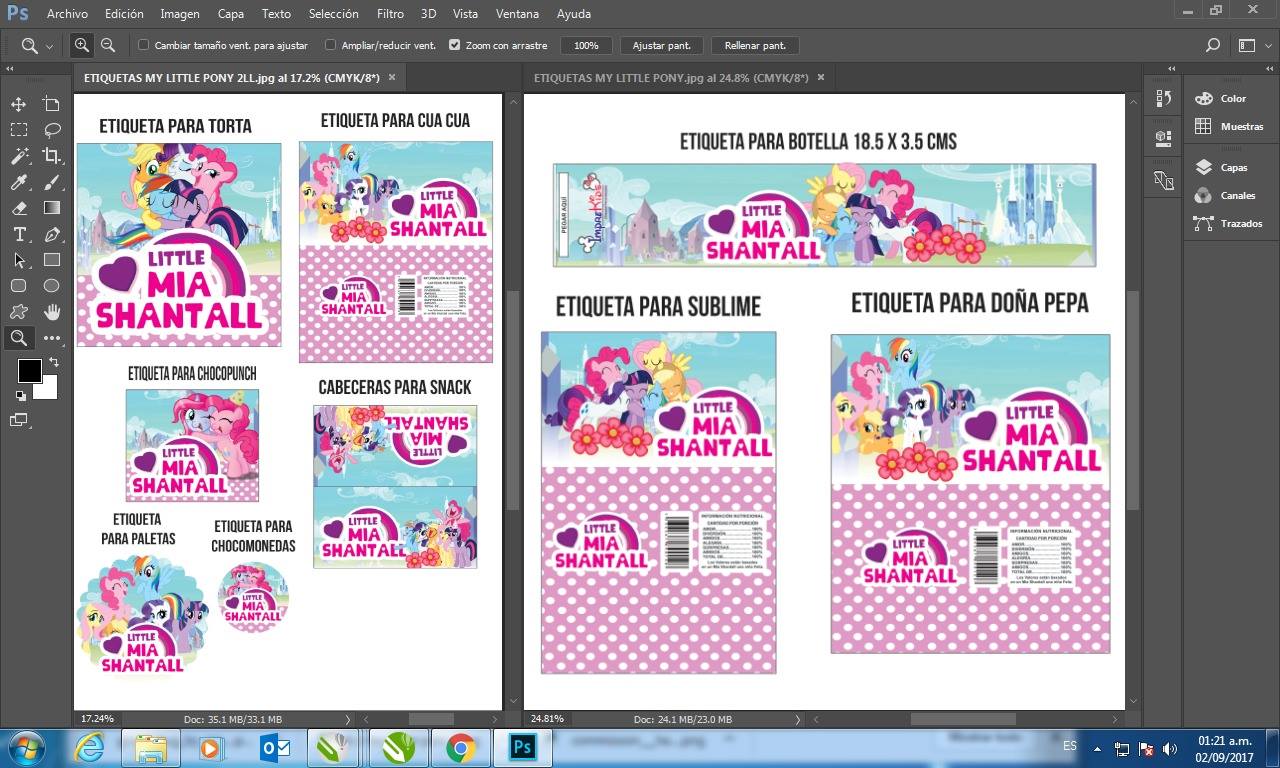
Task: Click the 24.81% zoom level field
Action: [548, 719]
